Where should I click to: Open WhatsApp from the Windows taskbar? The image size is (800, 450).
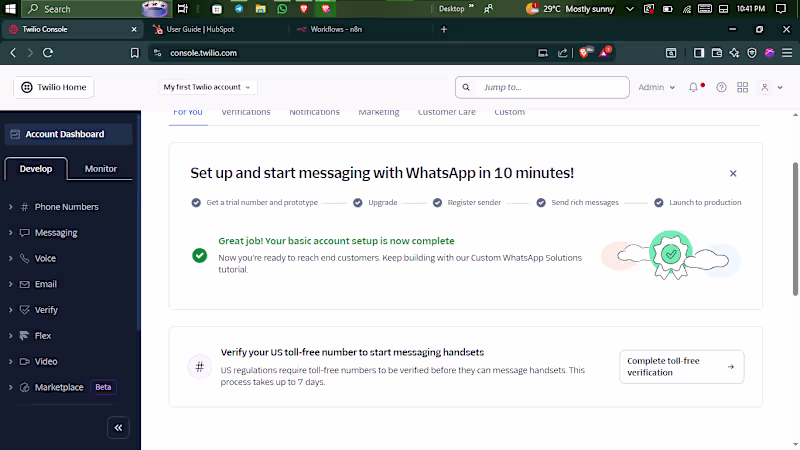pyautogui.click(x=282, y=9)
